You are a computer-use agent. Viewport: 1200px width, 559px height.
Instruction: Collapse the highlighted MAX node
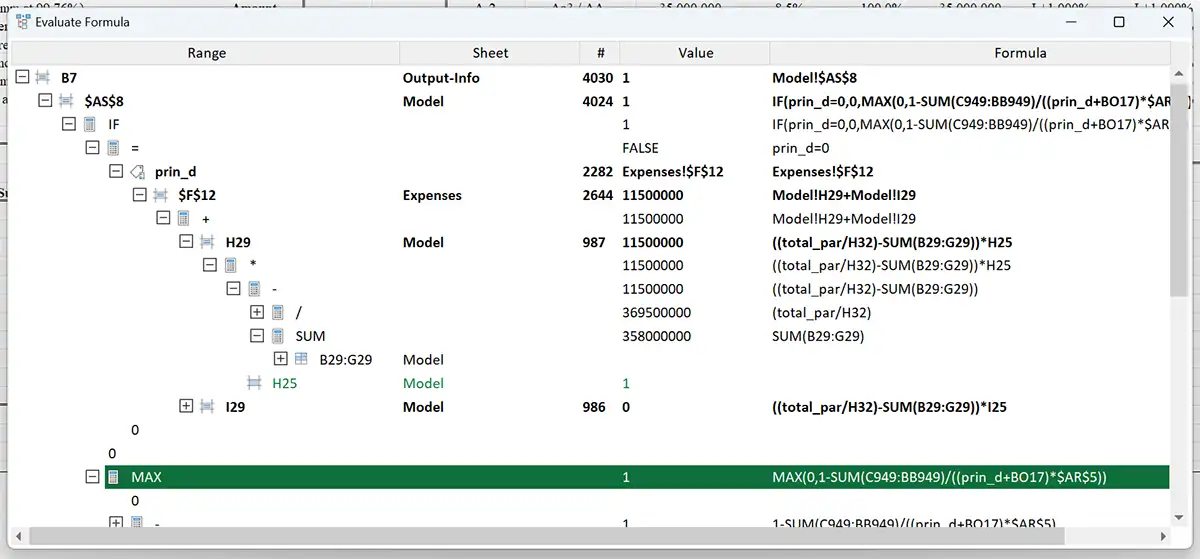pos(92,477)
